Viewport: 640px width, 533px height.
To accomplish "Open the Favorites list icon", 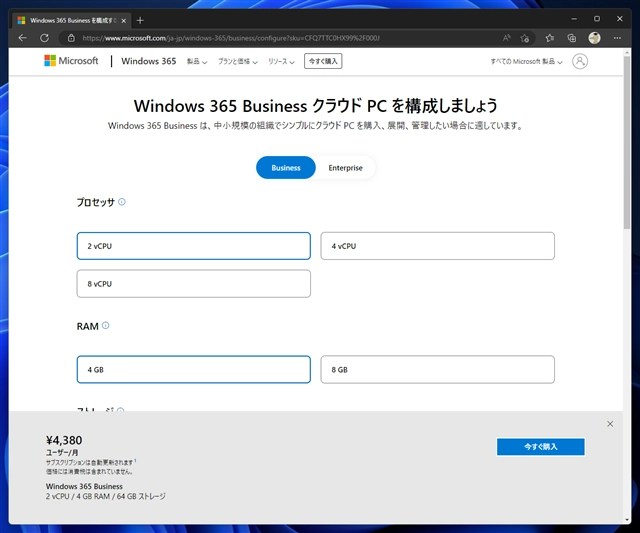I will point(549,38).
